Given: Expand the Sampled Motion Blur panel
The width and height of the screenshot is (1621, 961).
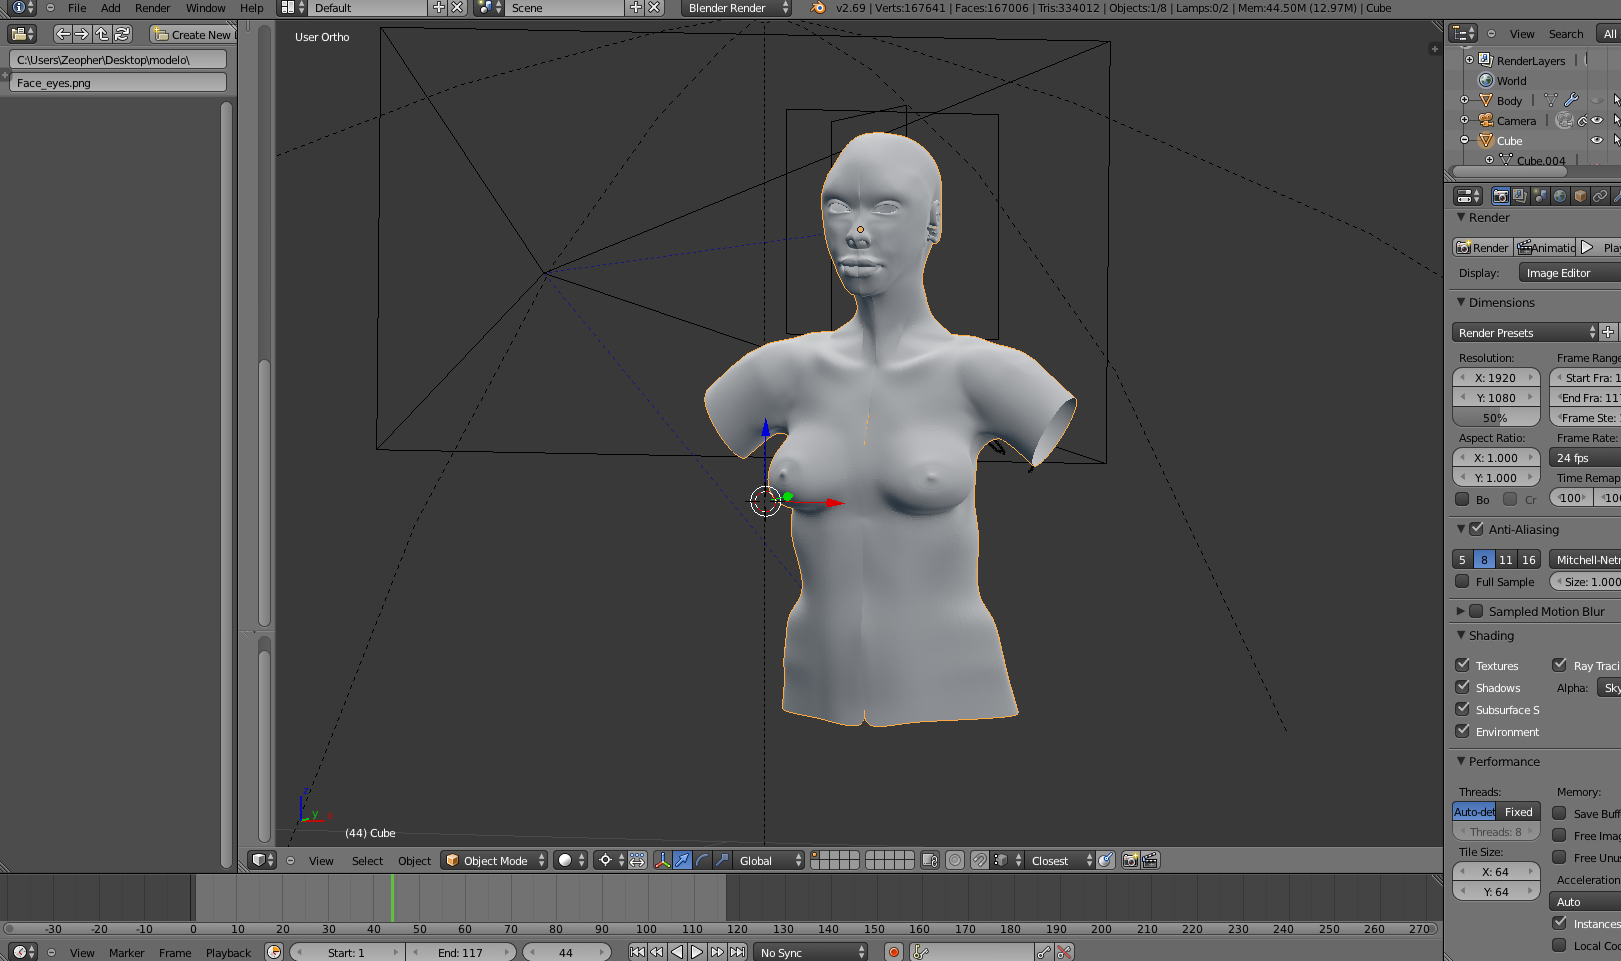Looking at the screenshot, I should tap(1461, 611).
